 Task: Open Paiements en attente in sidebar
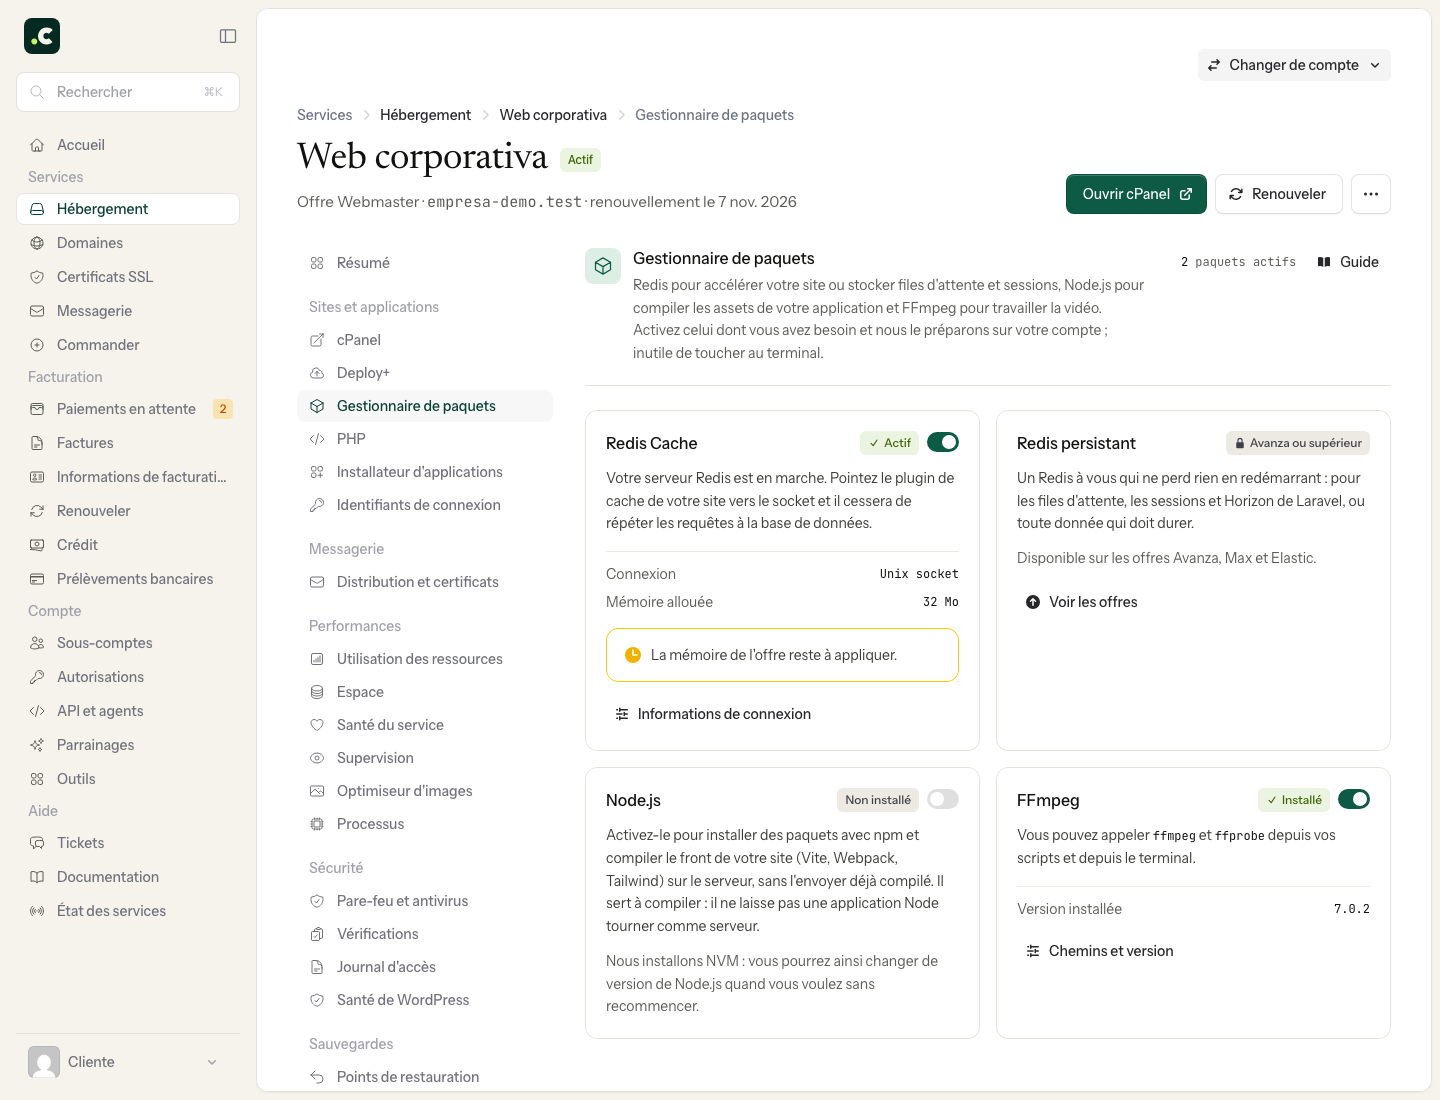128,409
